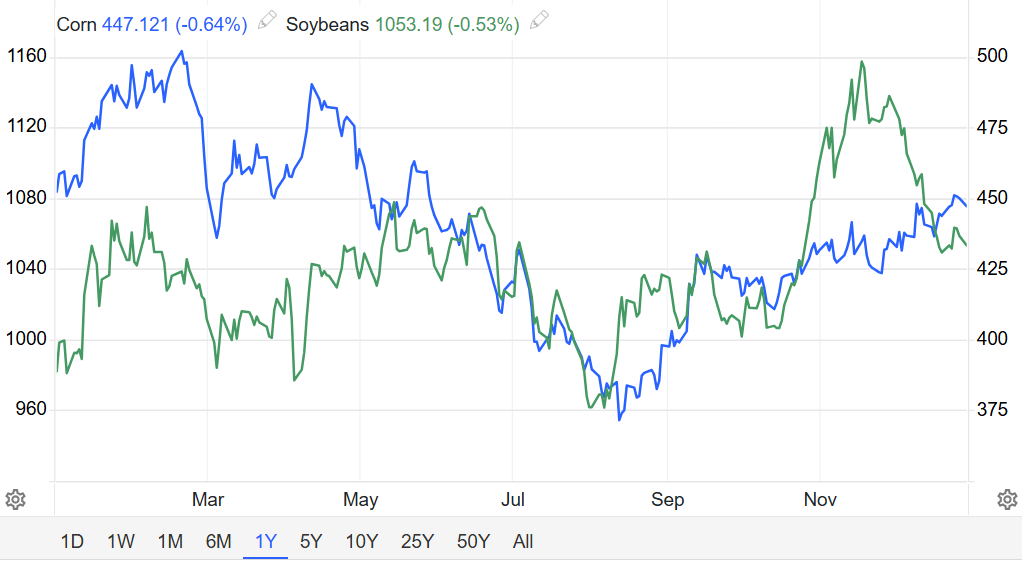Screen dimensions: 1022x566
Task: Switch to the 1W time range
Action: click(x=120, y=542)
